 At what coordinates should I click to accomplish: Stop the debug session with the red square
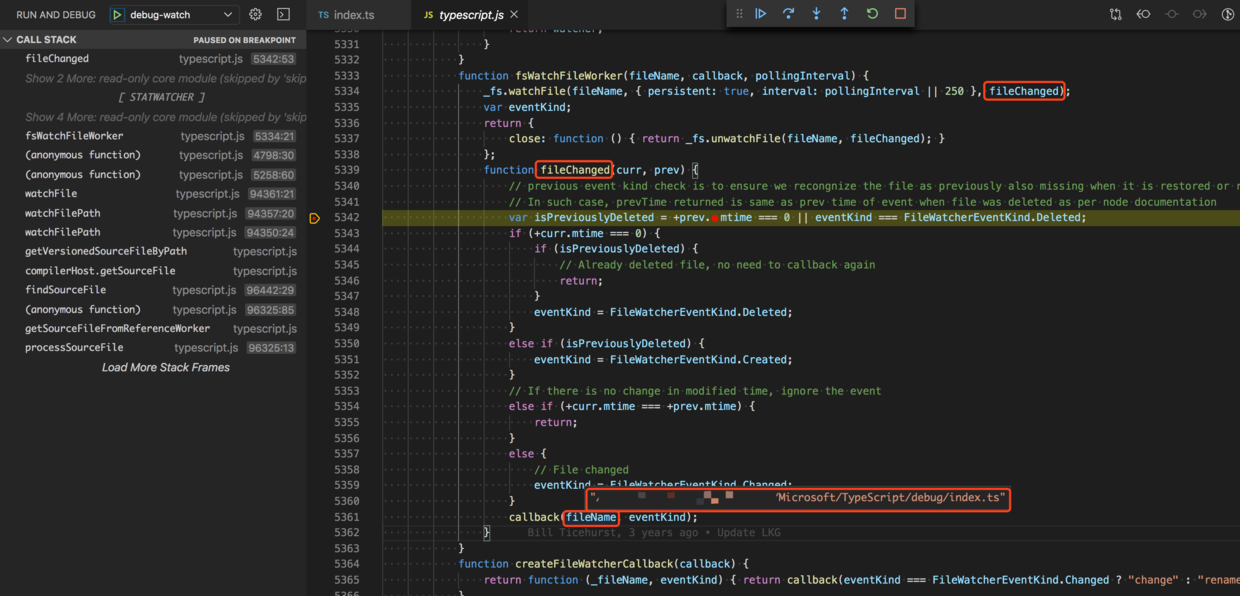[x=898, y=13]
